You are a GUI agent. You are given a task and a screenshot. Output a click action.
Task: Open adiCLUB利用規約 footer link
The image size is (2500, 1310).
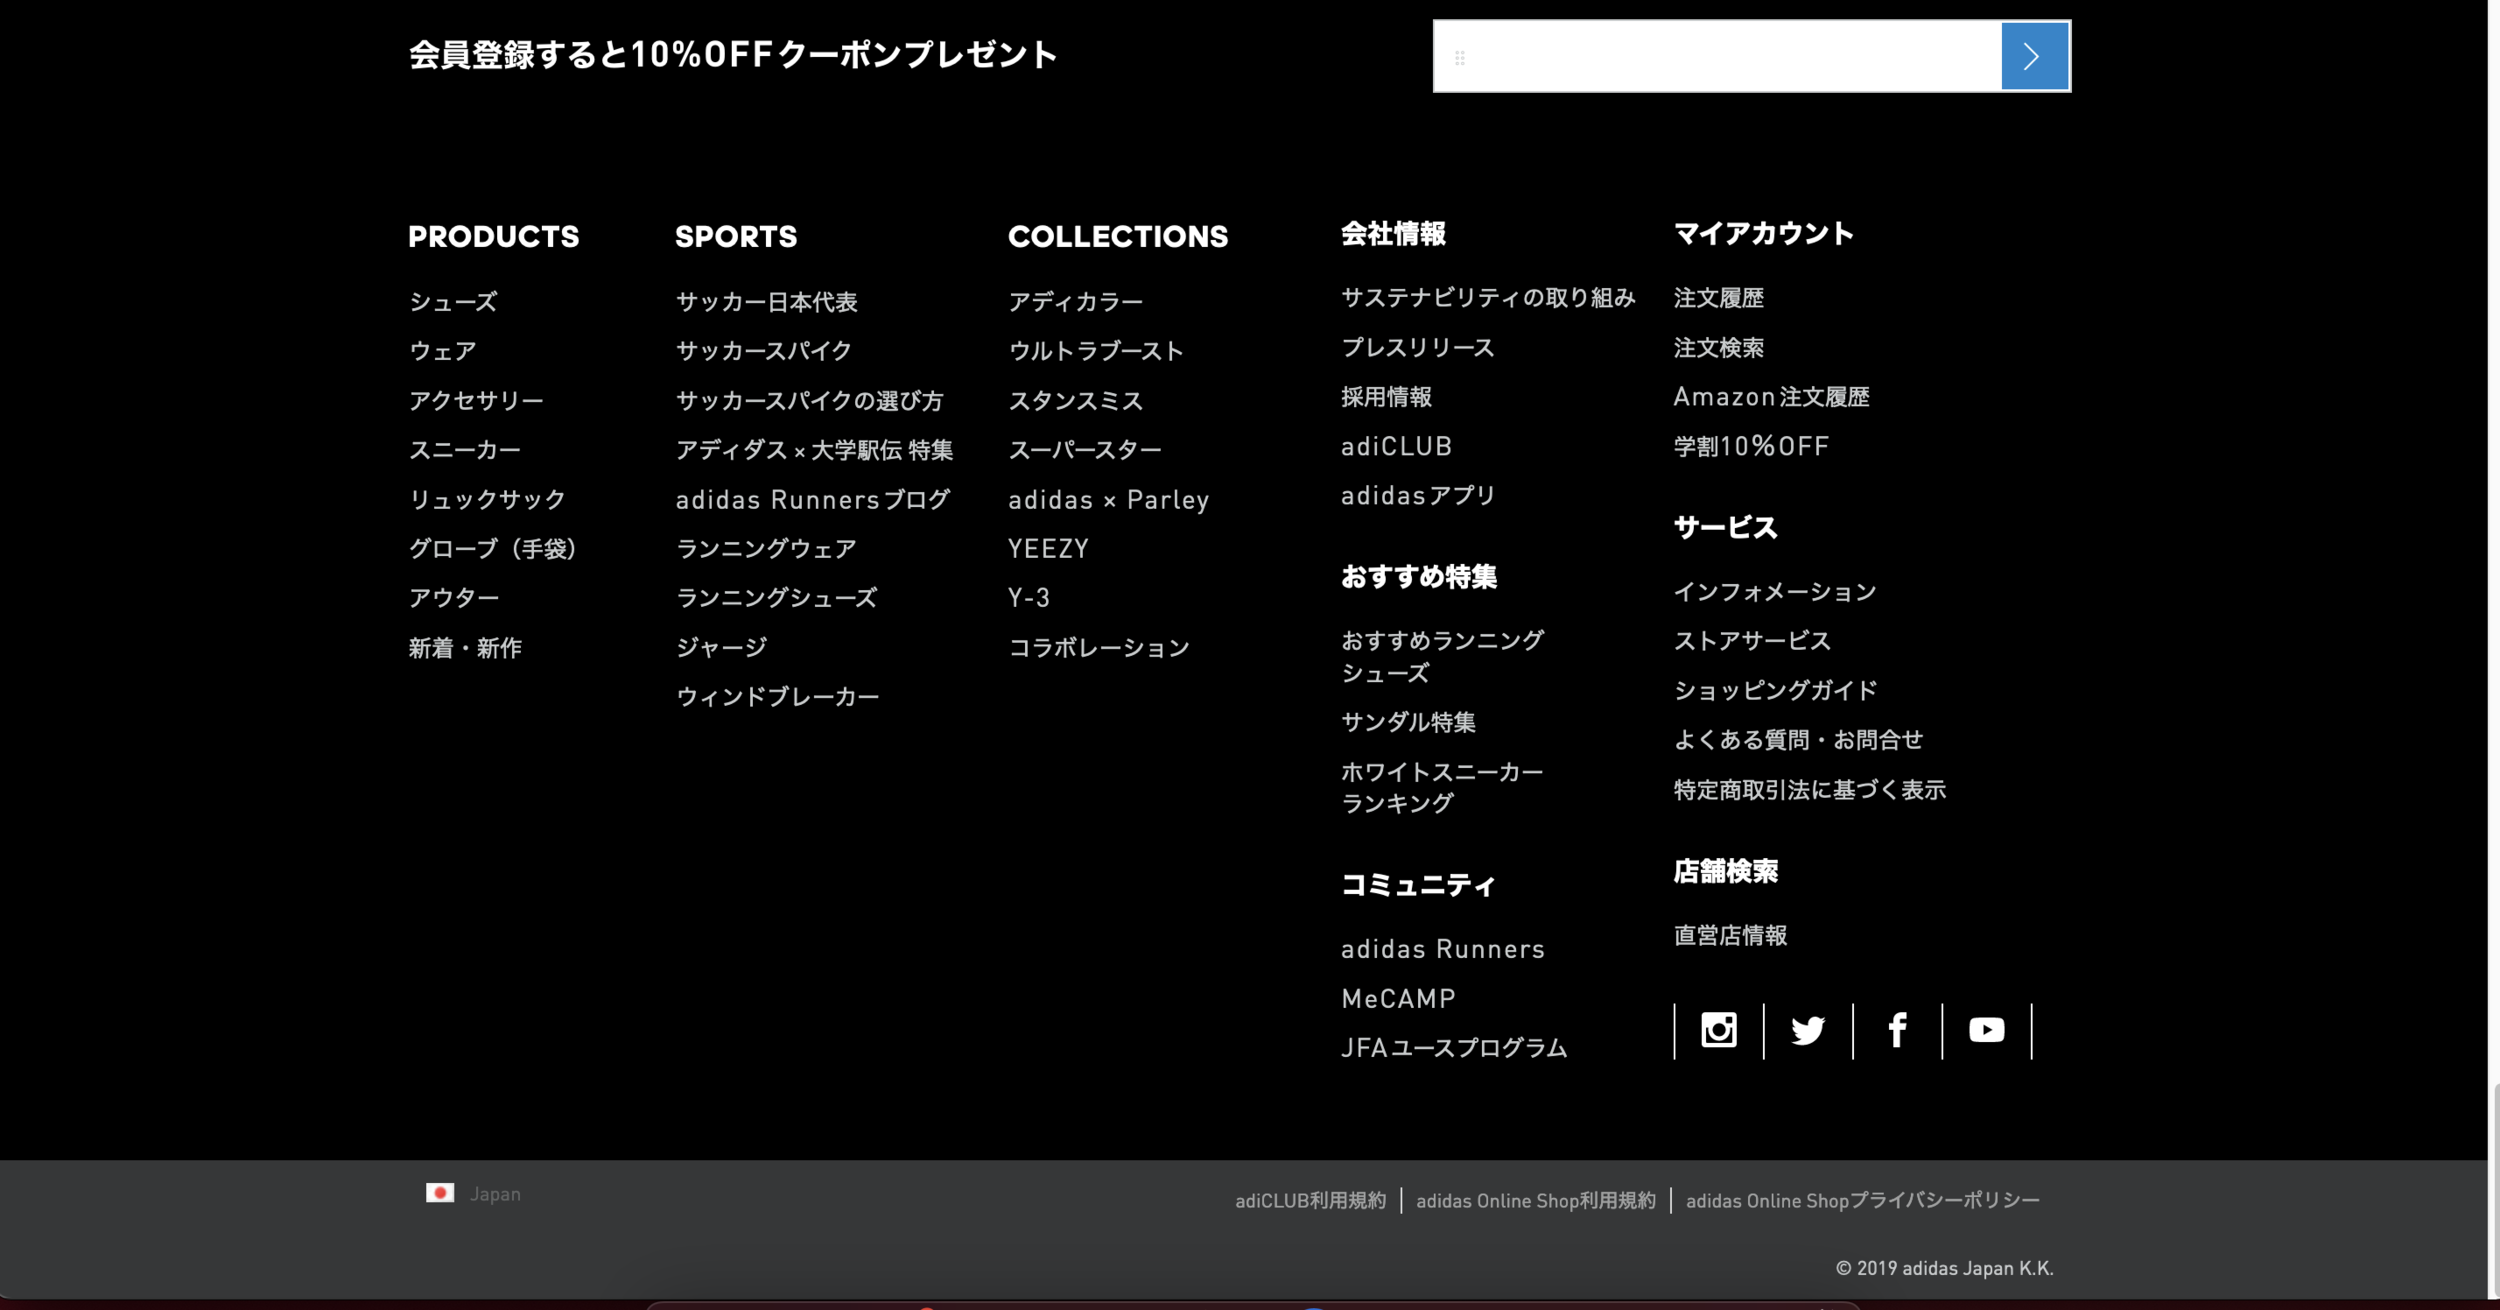coord(1310,1200)
